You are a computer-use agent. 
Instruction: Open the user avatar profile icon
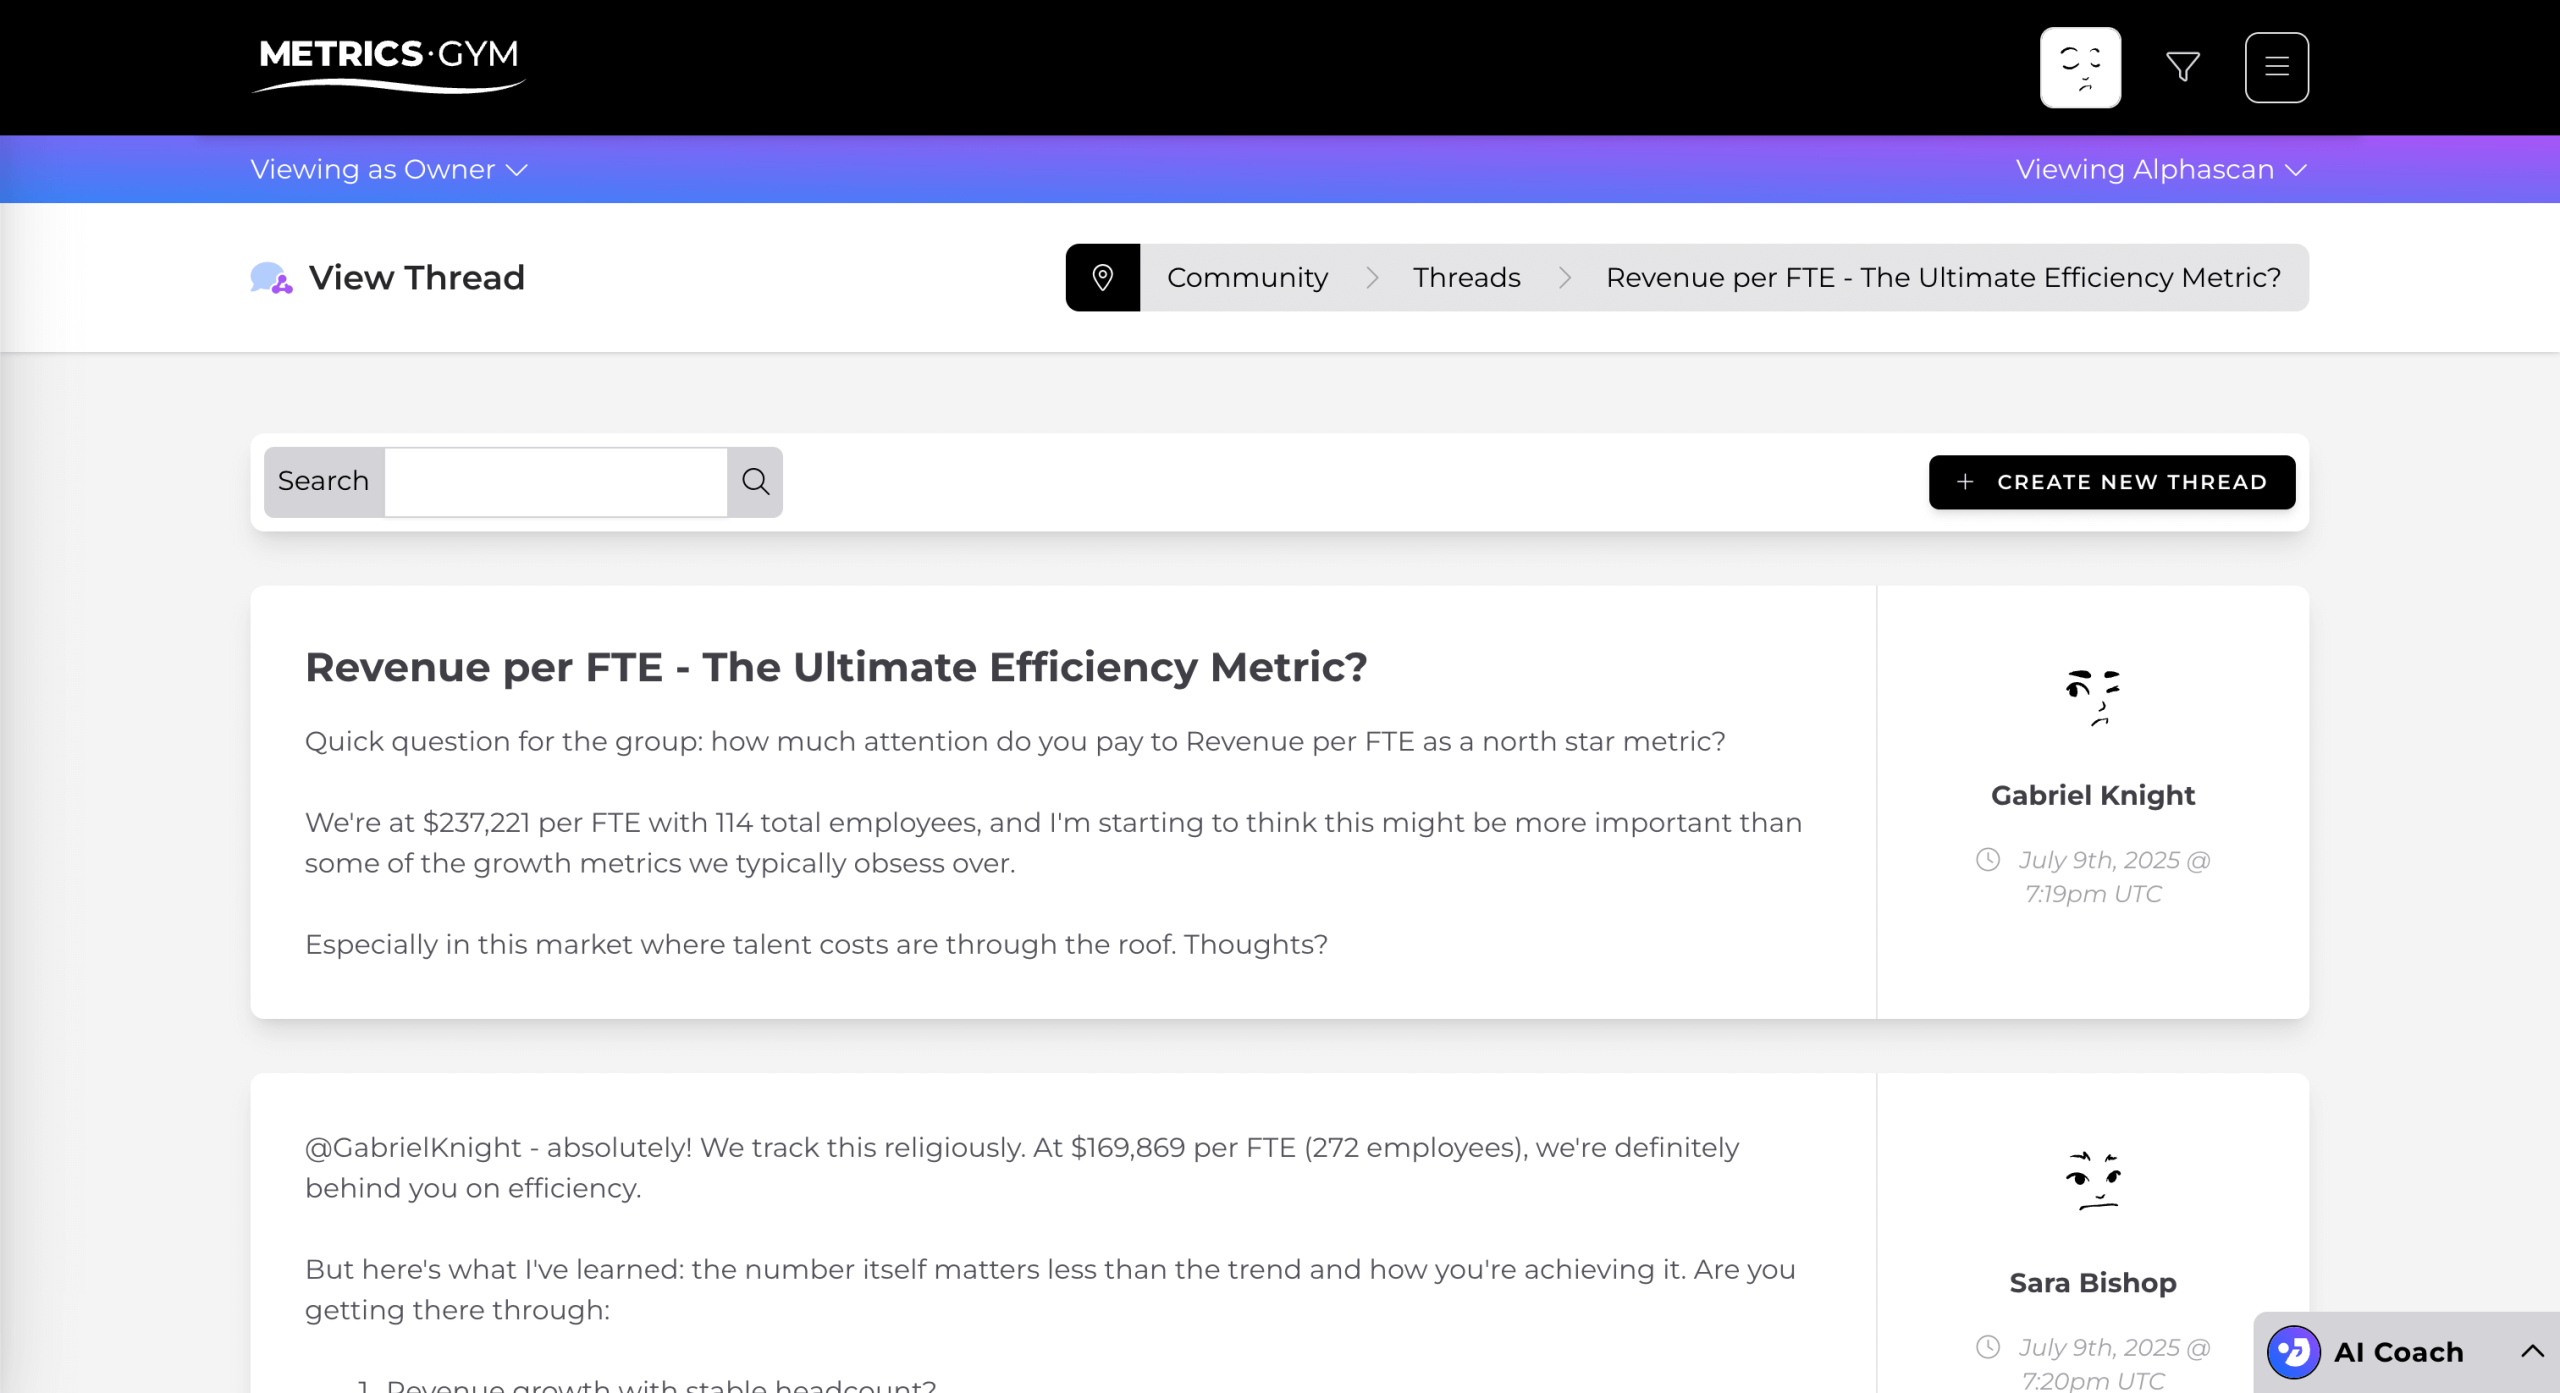click(x=2080, y=67)
